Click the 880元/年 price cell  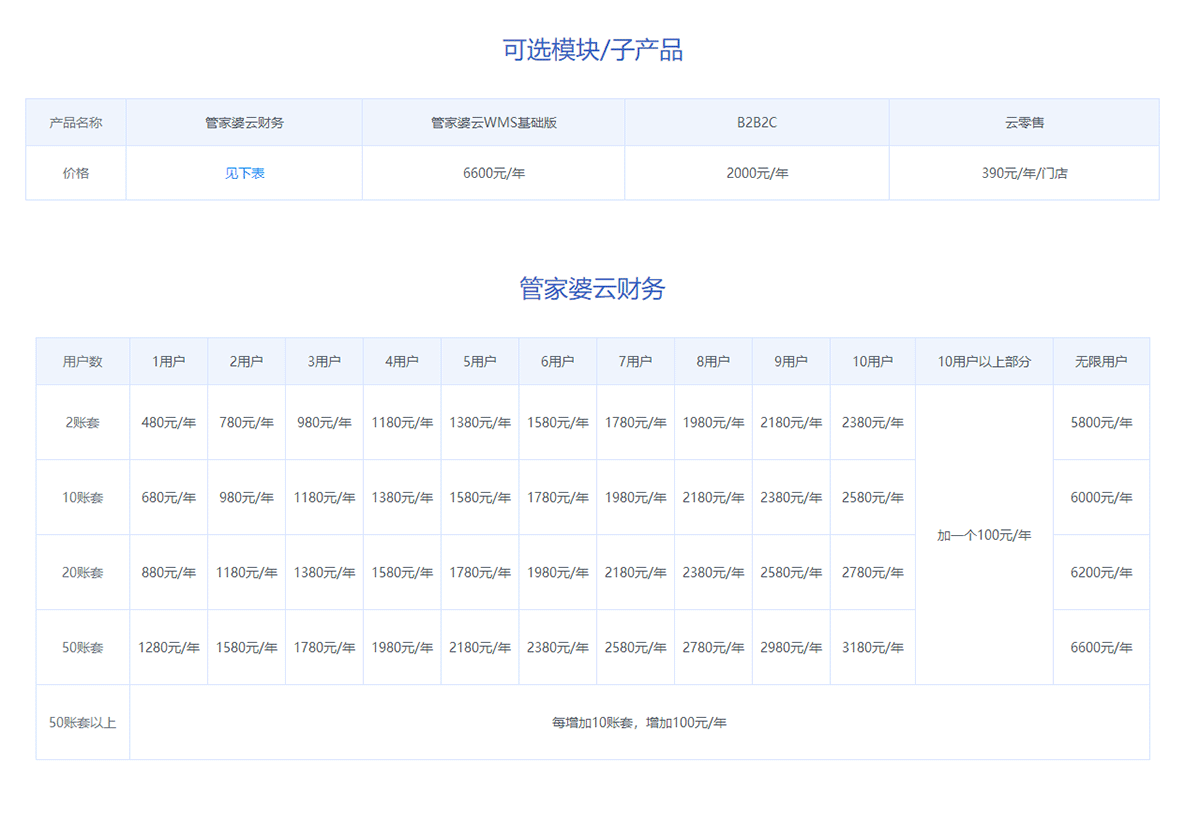[x=169, y=573]
